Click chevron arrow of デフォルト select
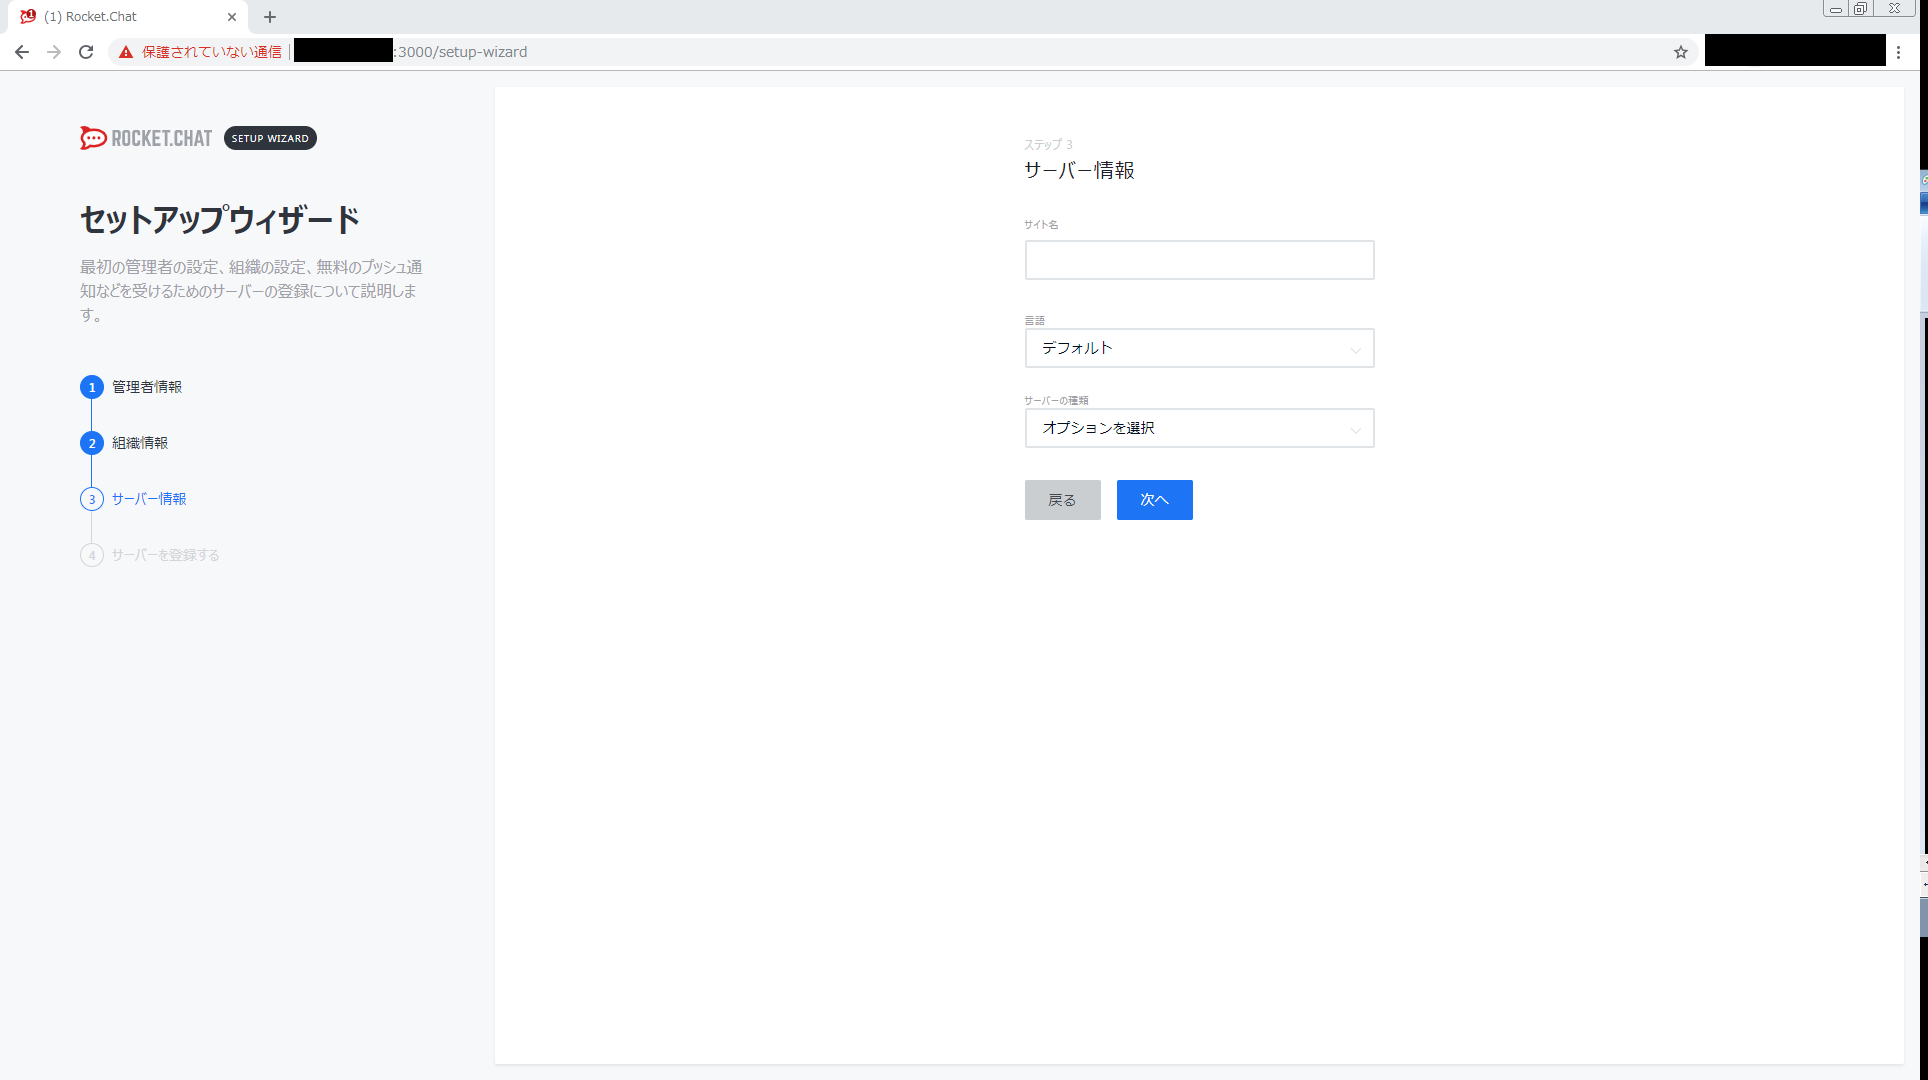 tap(1355, 349)
